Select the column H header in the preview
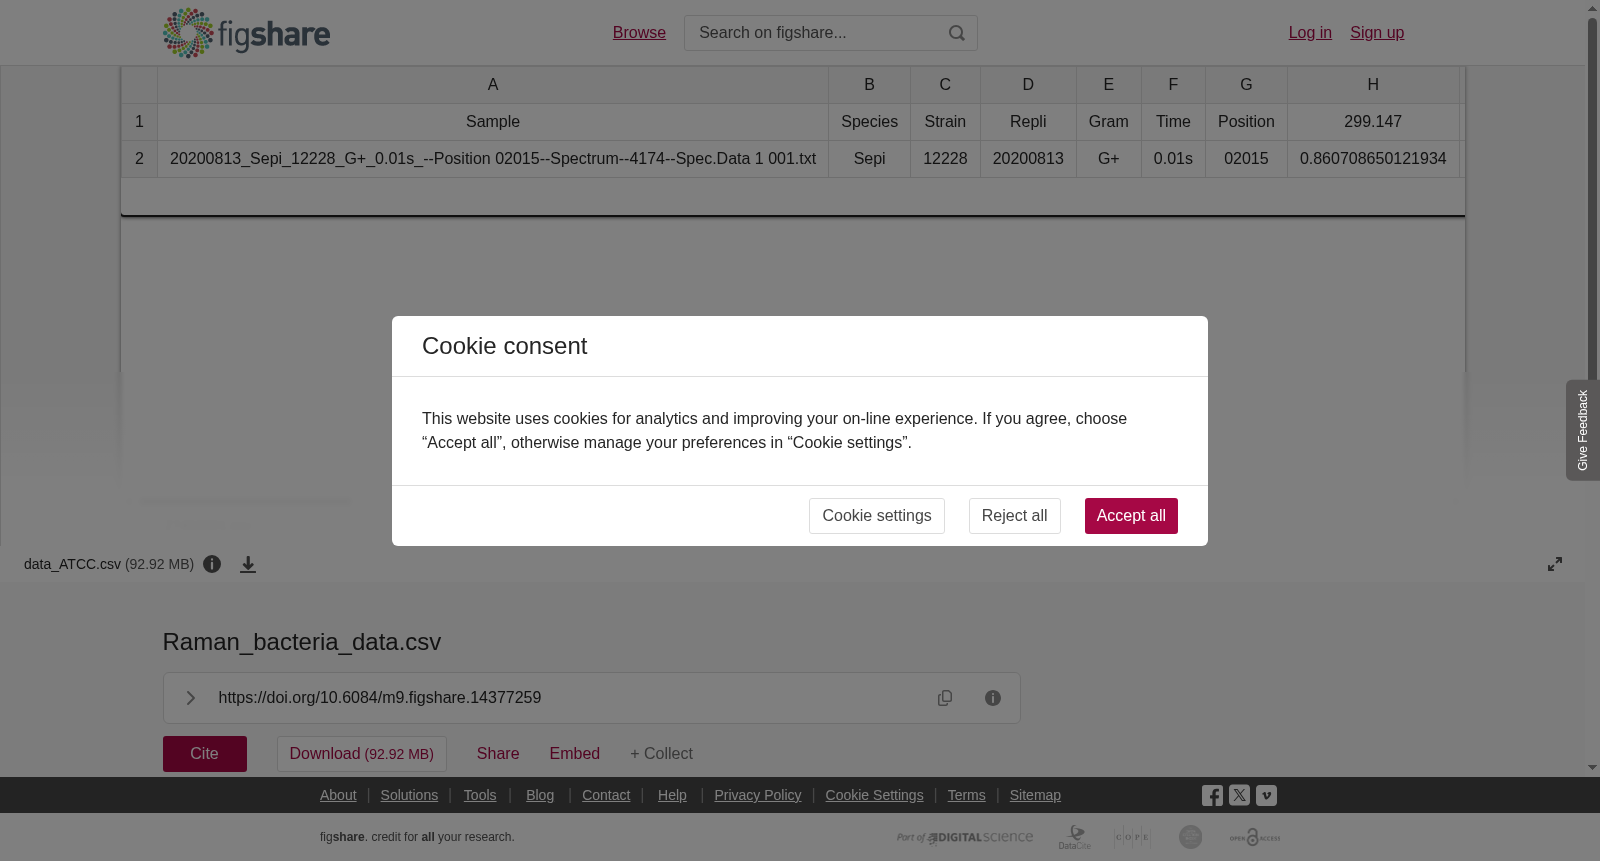This screenshot has width=1600, height=861. (x=1373, y=85)
